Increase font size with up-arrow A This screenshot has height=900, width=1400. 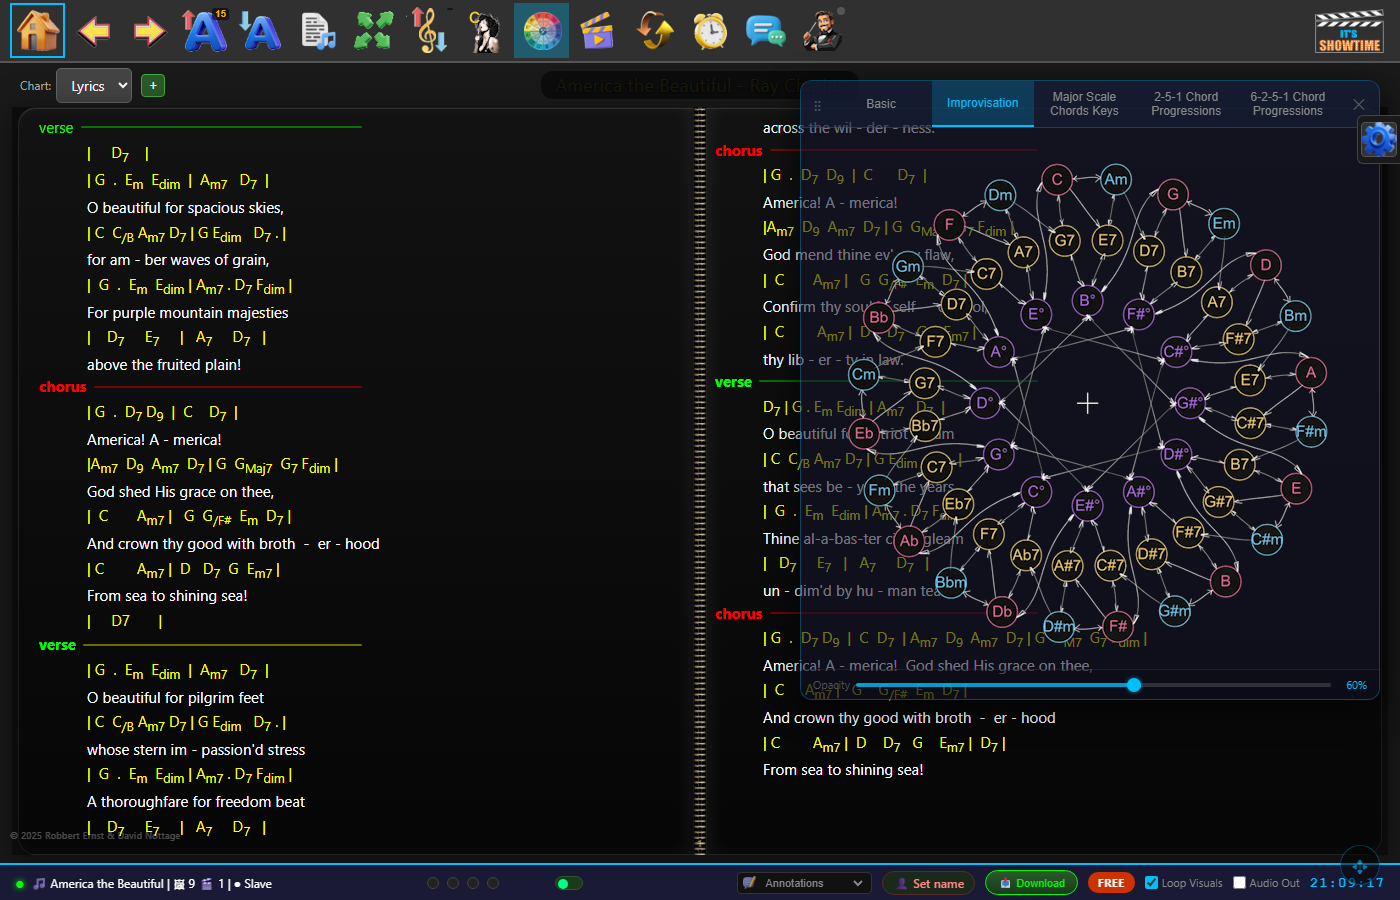tap(205, 30)
